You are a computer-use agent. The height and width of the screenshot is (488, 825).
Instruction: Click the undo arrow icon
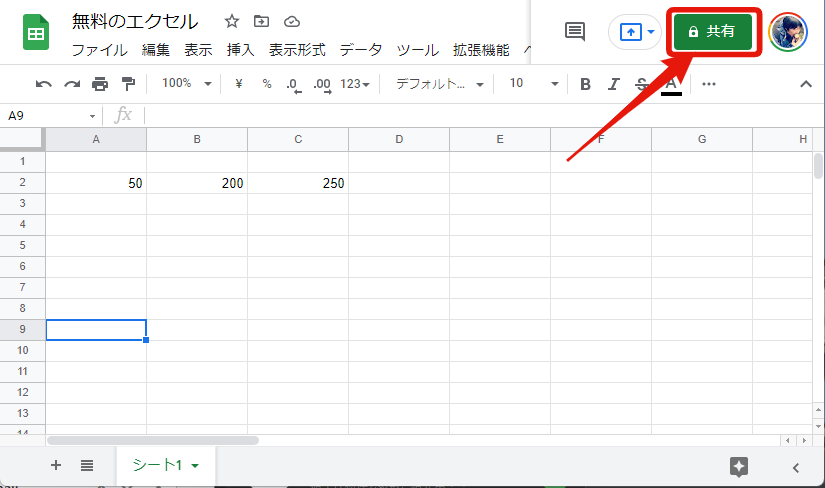43,84
